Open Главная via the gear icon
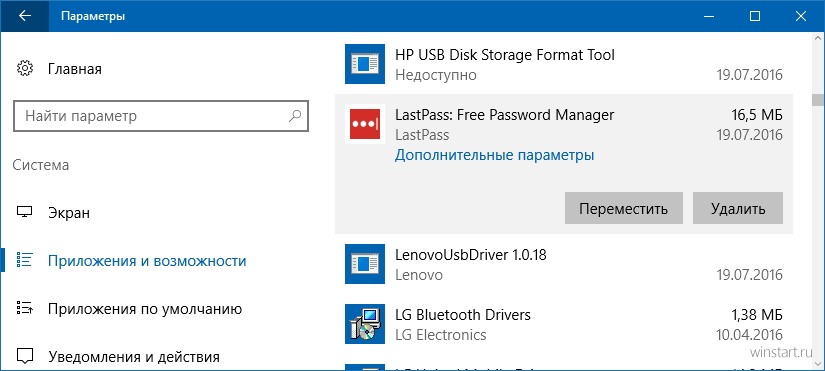 pyautogui.click(x=25, y=69)
